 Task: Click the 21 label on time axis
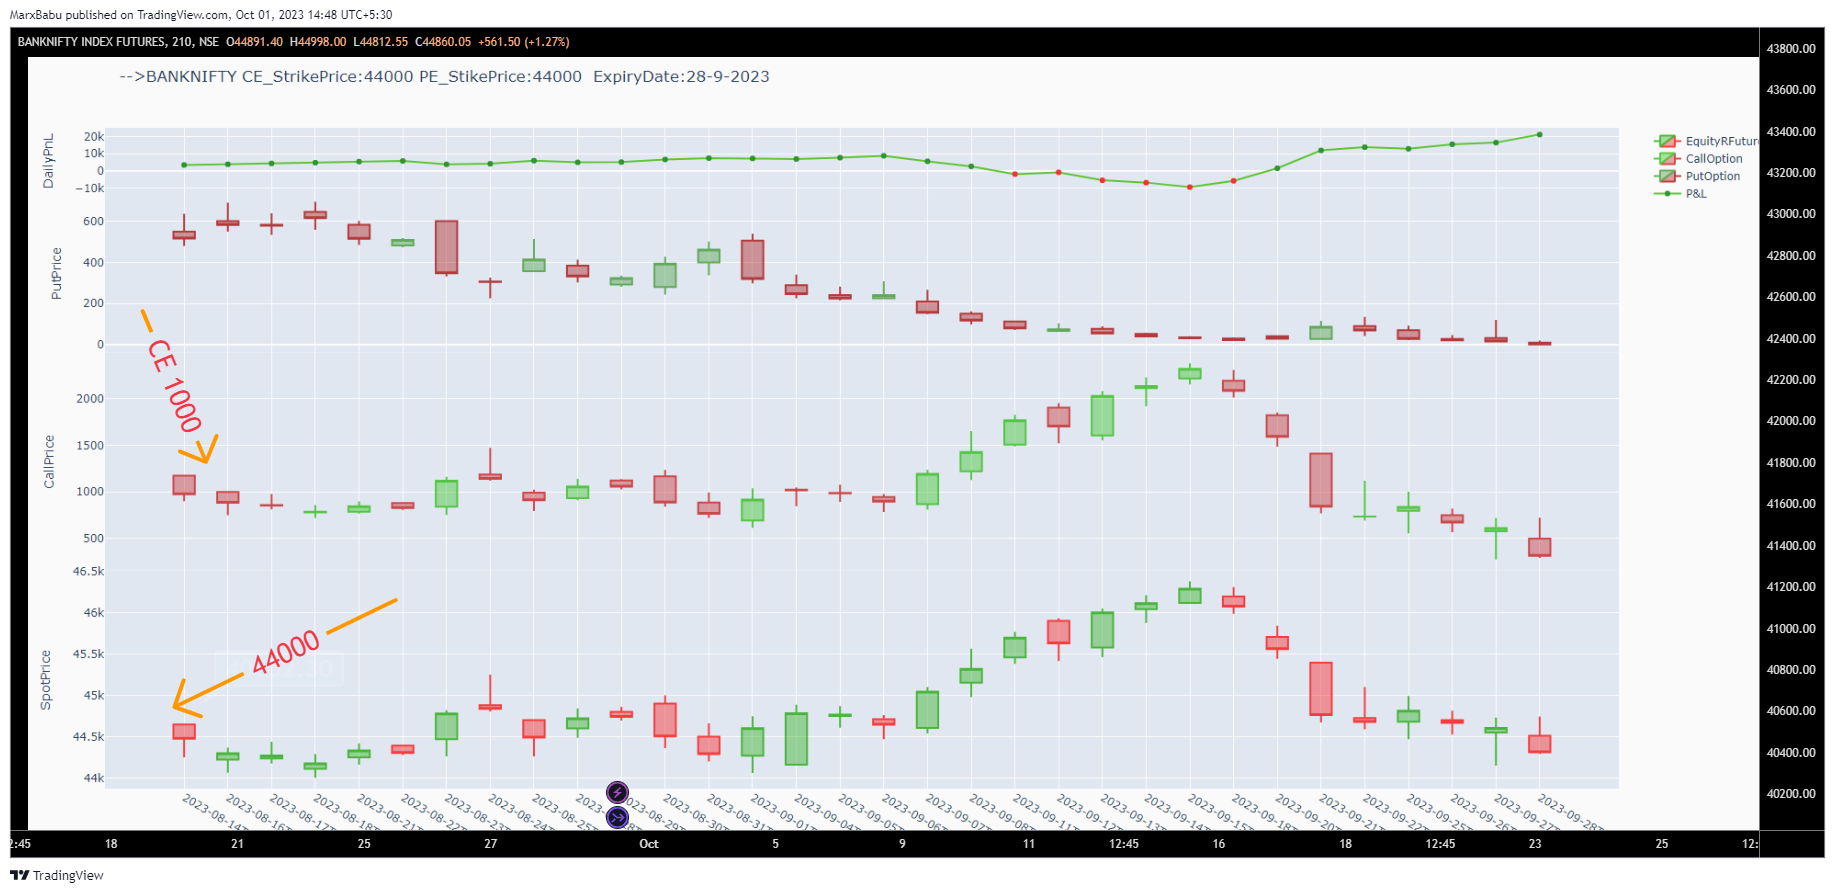[237, 844]
